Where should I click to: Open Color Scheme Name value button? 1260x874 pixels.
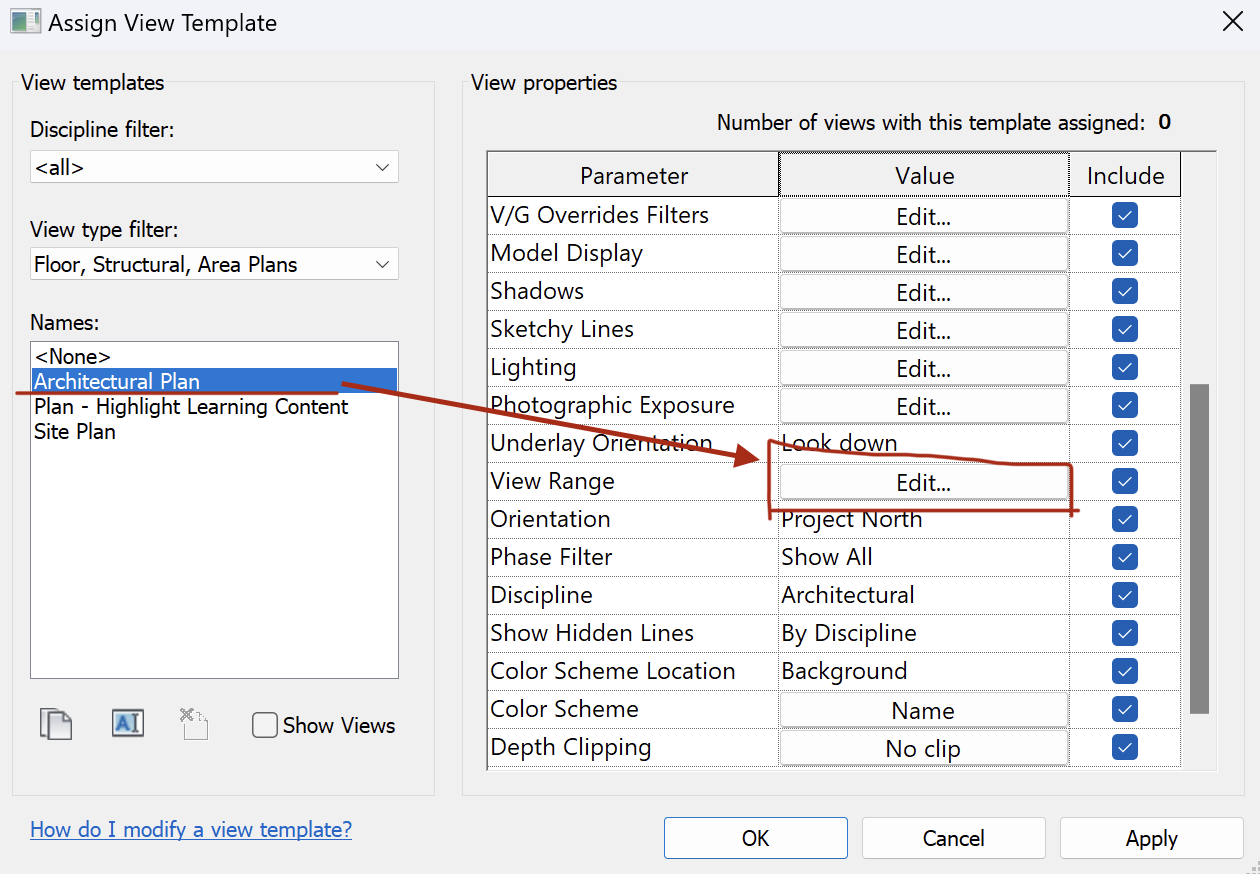coord(923,711)
